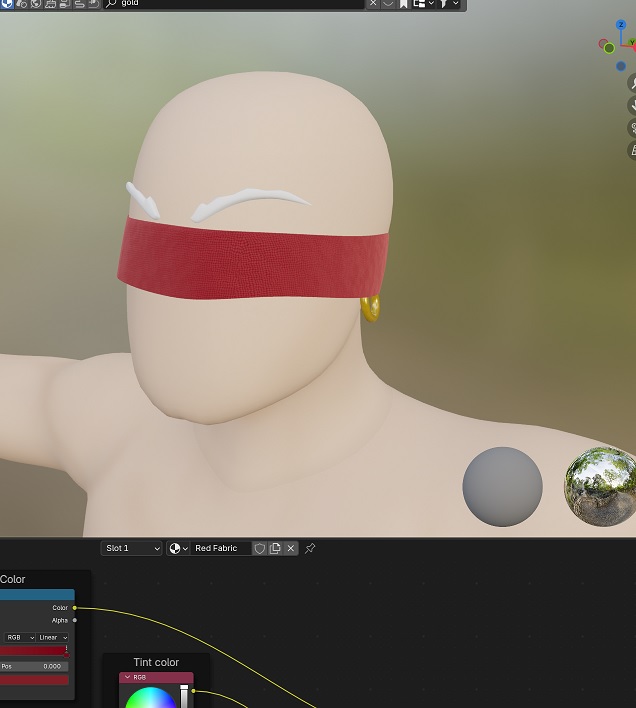Click the Pos 0.000 value field
Viewport: 636px width, 708px height.
click(x=34, y=666)
